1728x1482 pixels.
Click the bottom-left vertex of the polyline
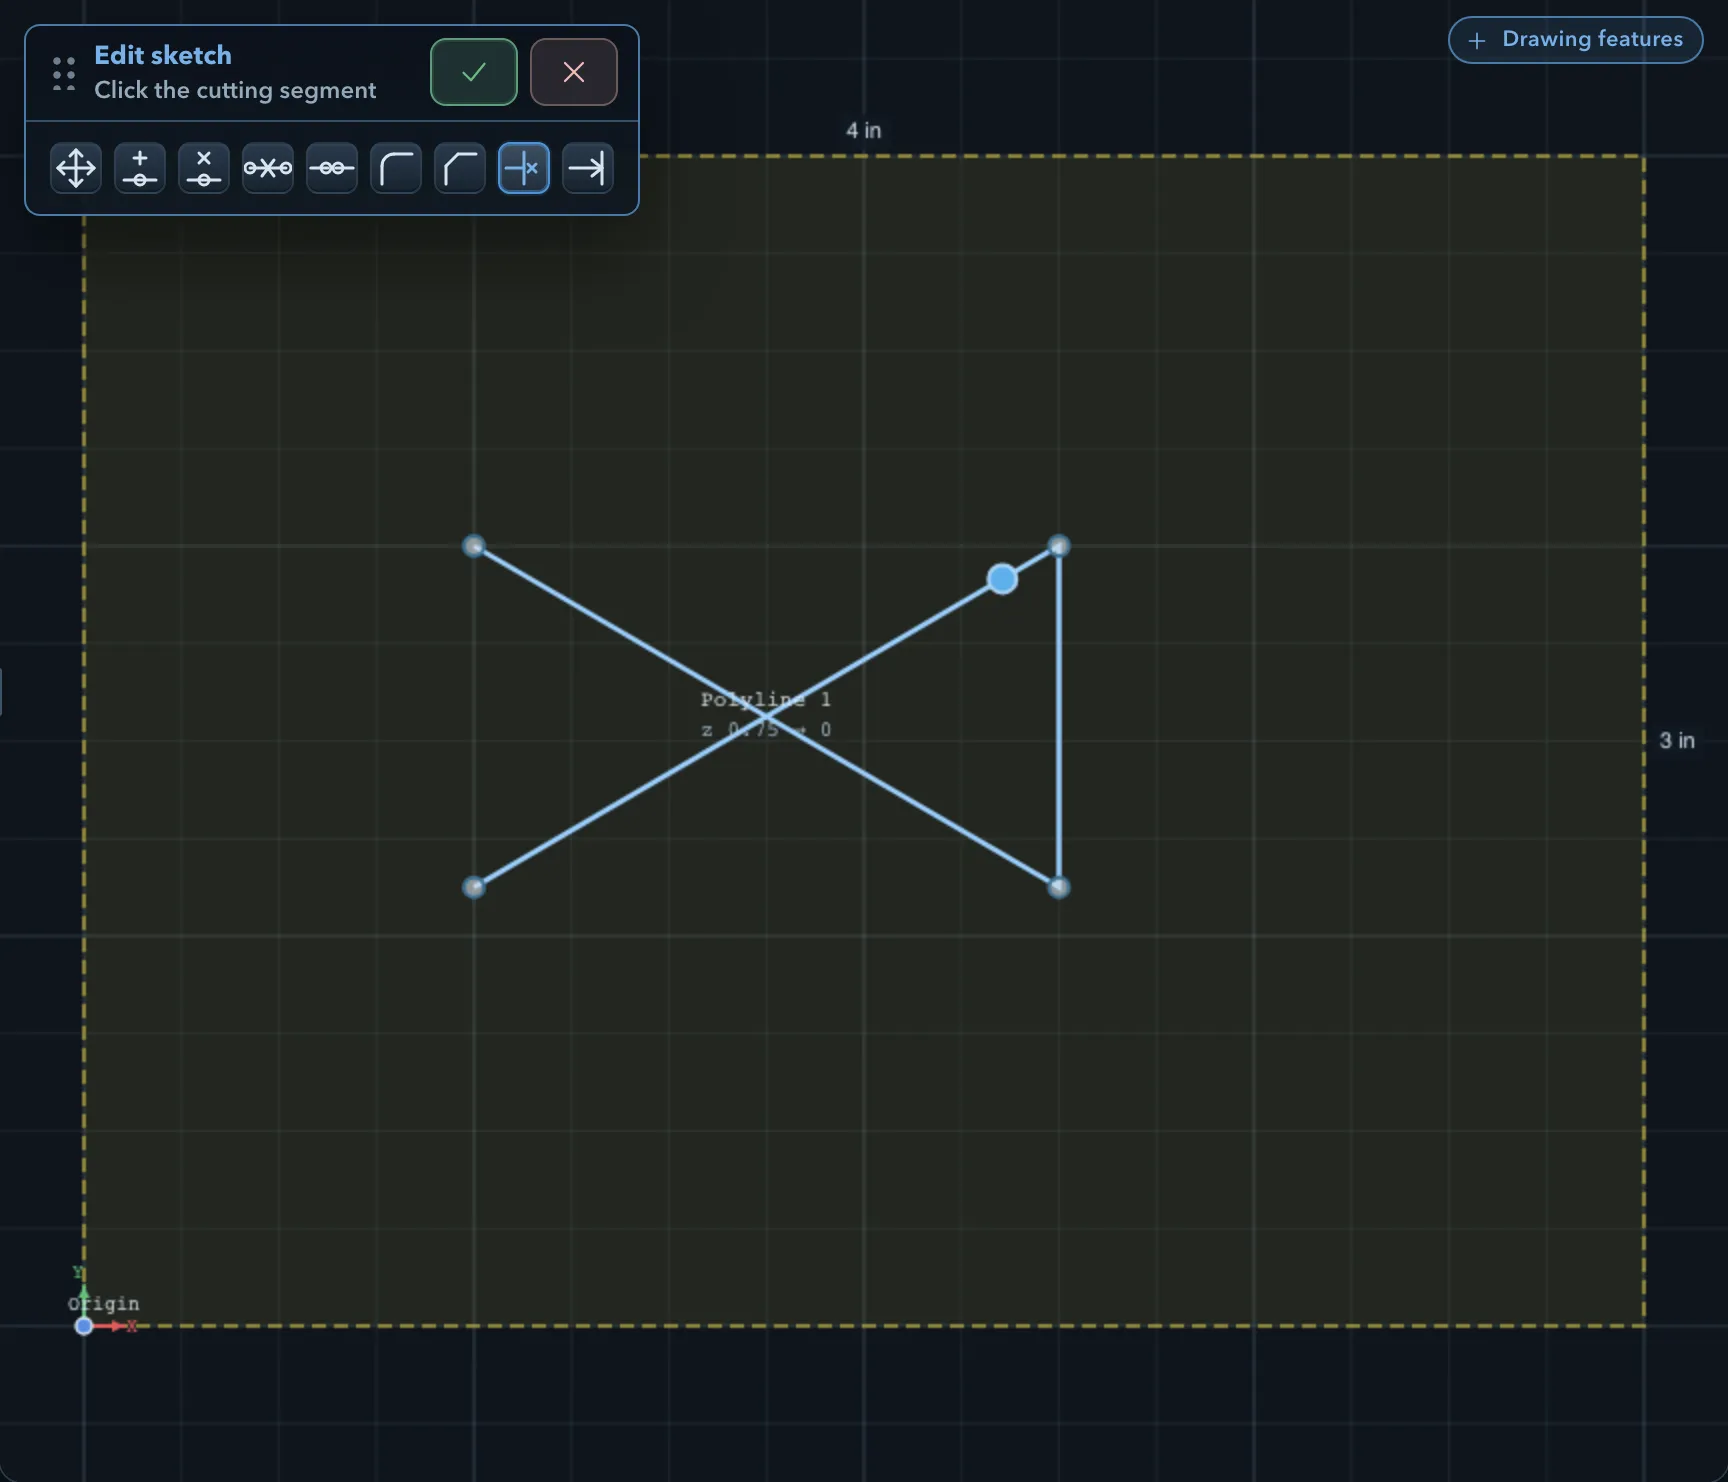coord(474,887)
